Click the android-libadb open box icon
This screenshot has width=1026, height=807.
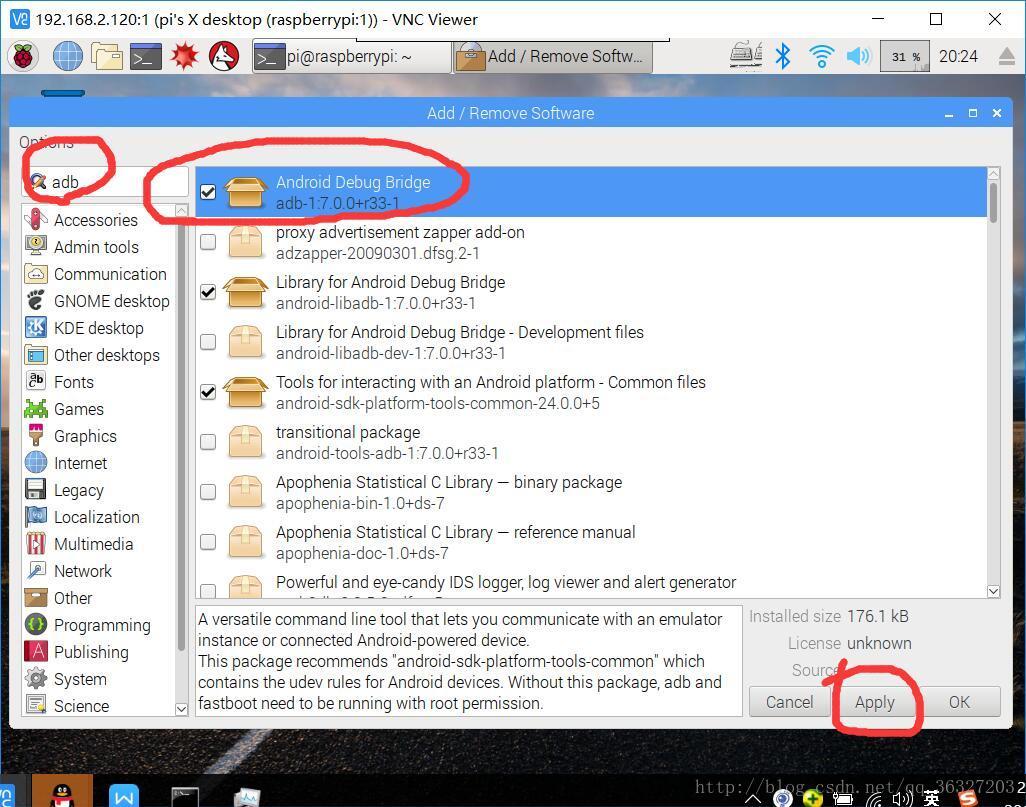(245, 292)
